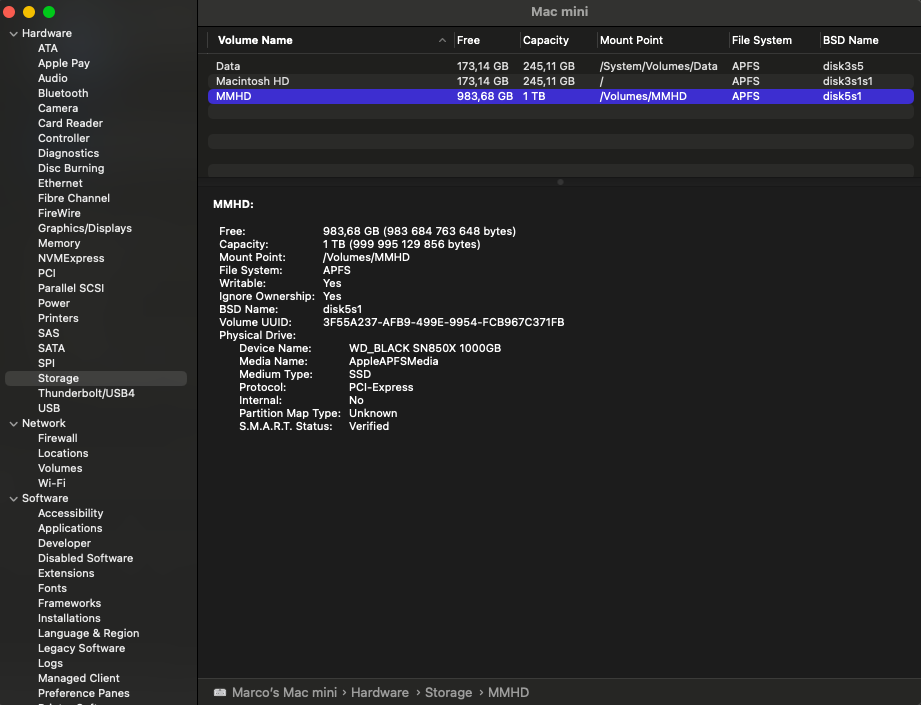The image size is (921, 705).
Task: Open Language & Region entry
Action: (x=89, y=633)
